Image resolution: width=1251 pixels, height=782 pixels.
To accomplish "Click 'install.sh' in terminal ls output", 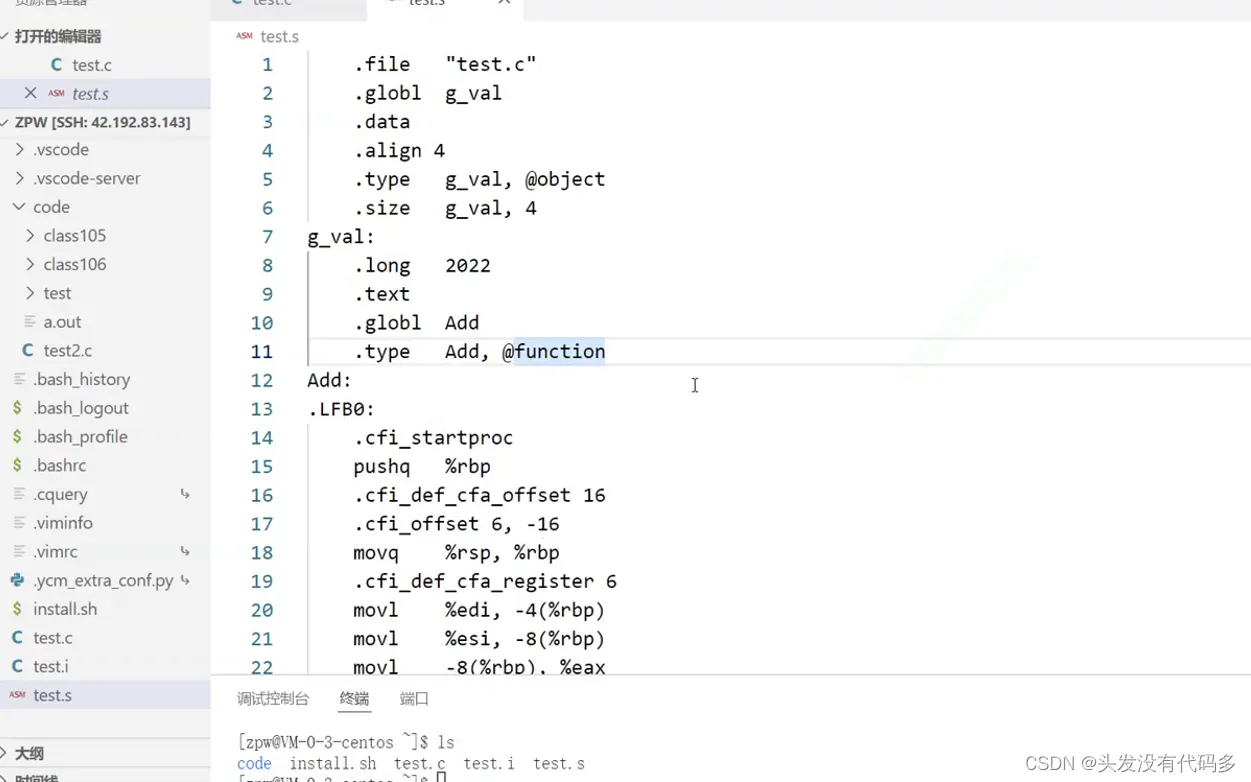I will click(x=333, y=764).
